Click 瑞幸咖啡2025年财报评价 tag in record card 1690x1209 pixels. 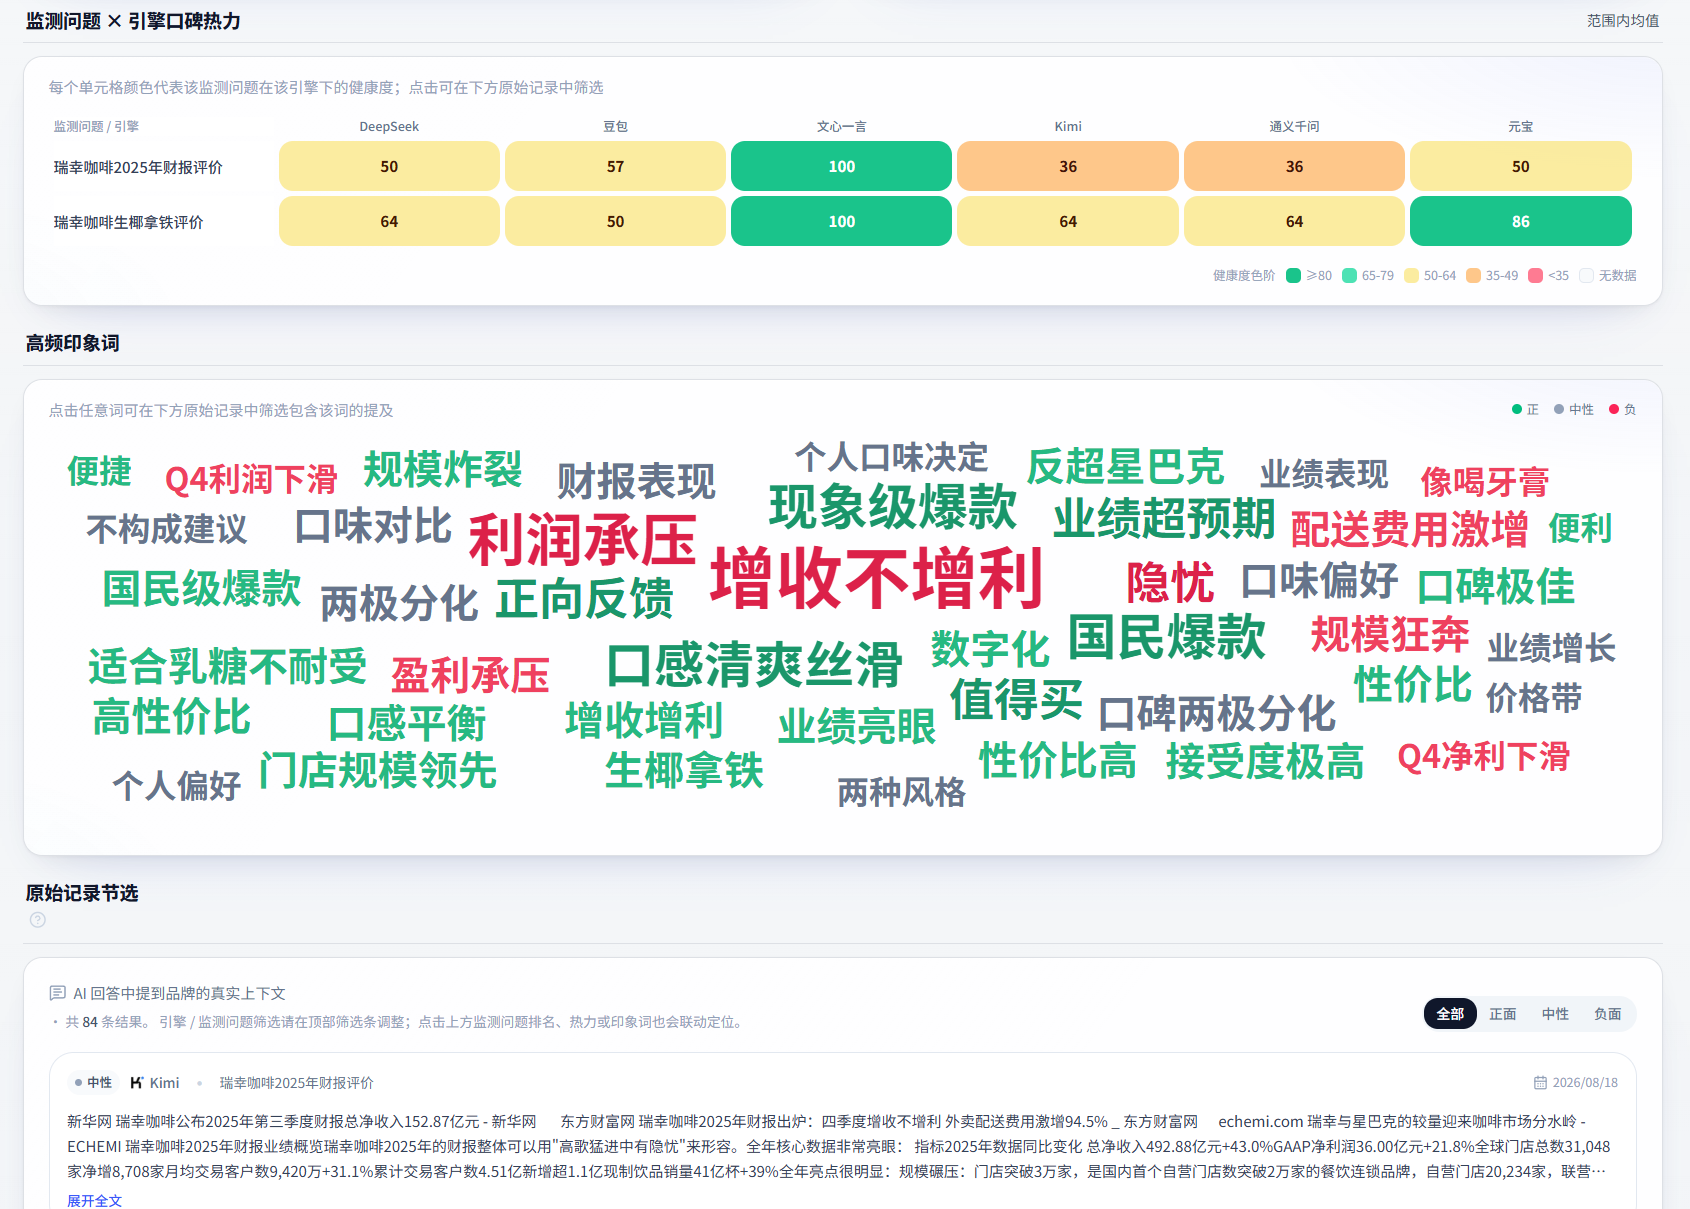[x=297, y=1083]
